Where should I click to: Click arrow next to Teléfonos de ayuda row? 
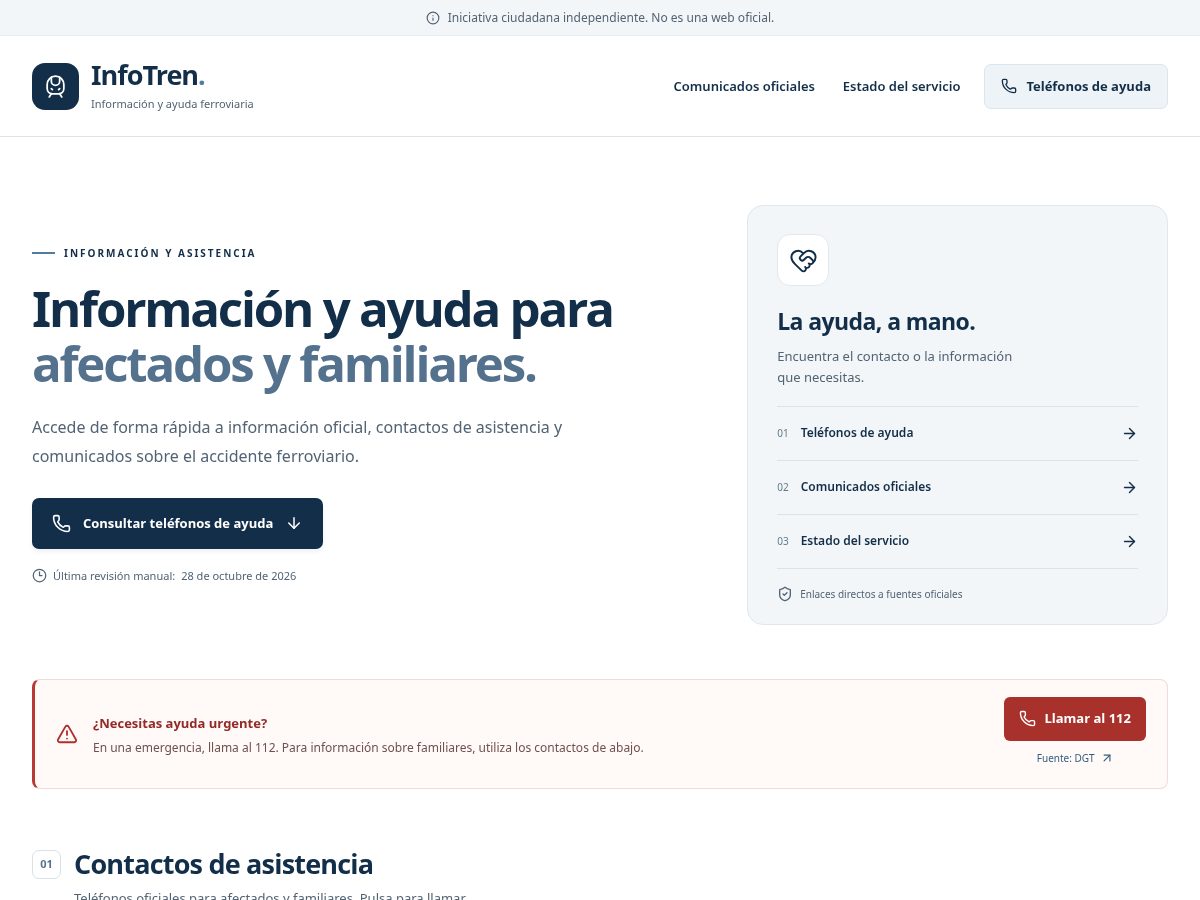click(1129, 433)
